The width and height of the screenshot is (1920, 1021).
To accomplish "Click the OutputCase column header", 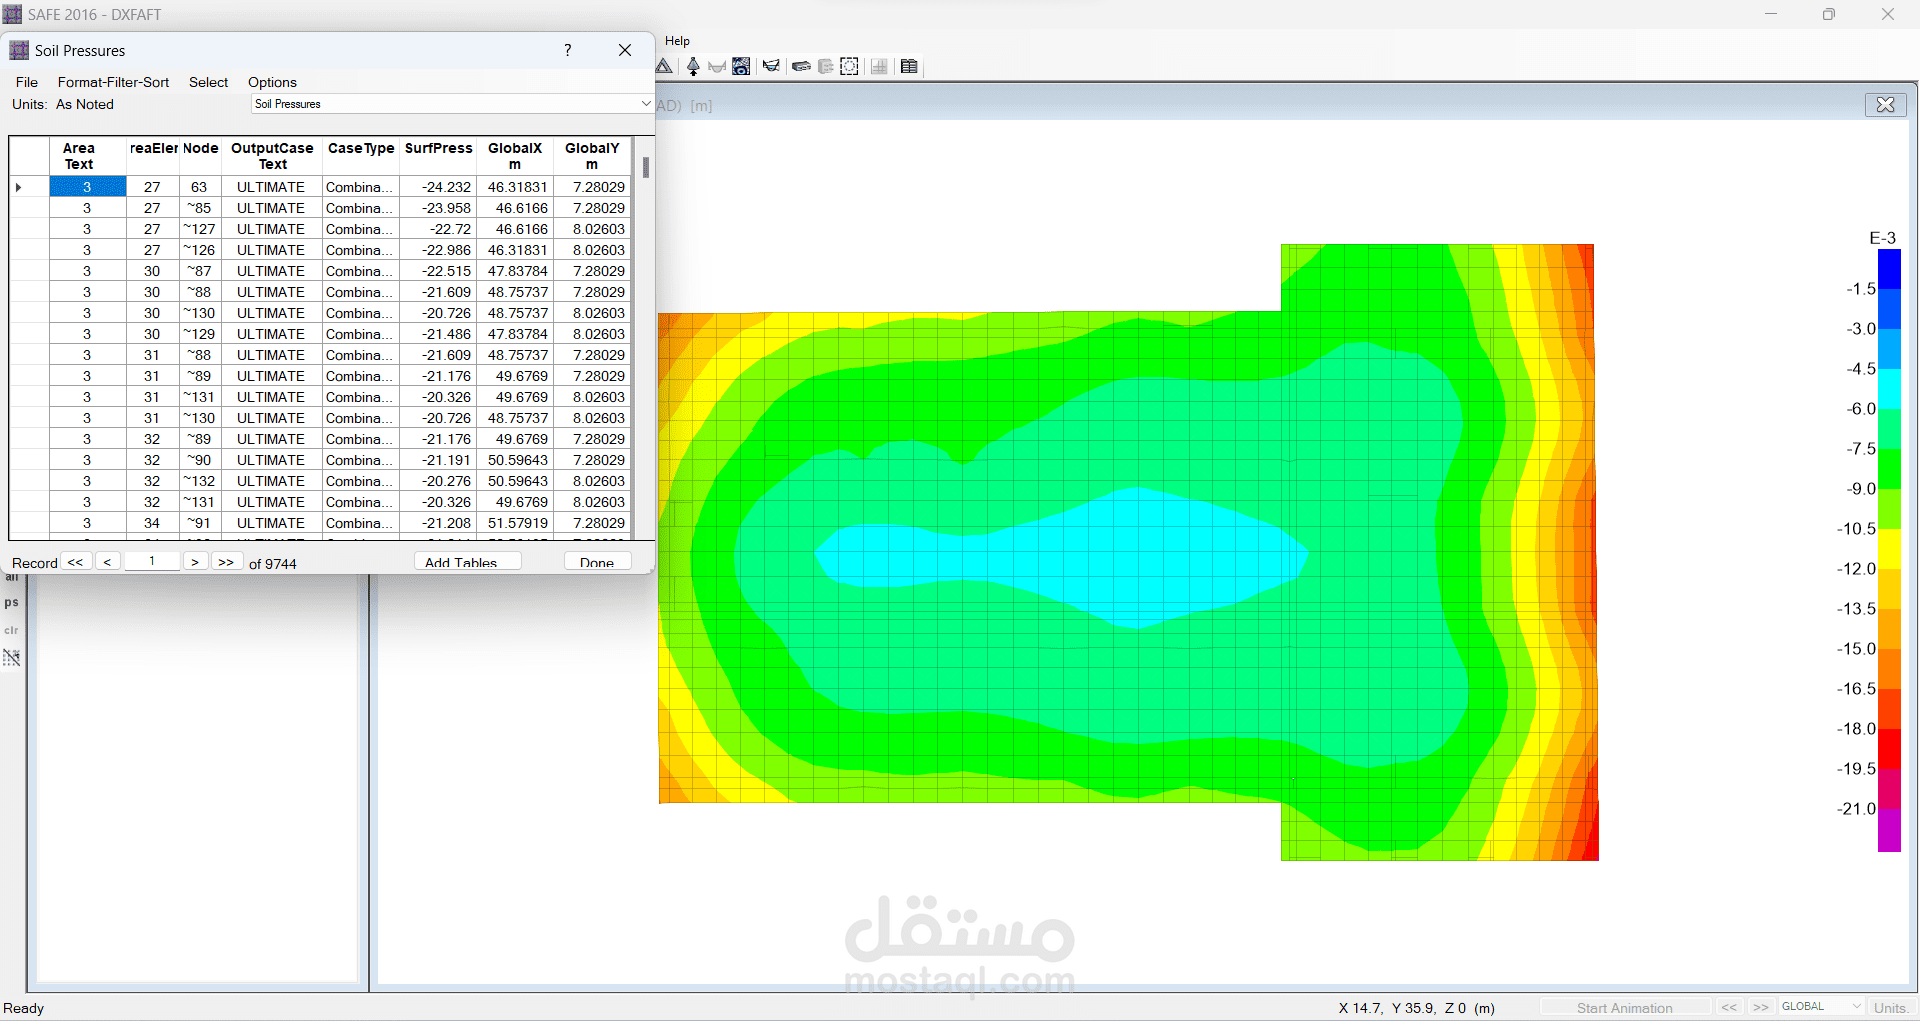I will (272, 155).
